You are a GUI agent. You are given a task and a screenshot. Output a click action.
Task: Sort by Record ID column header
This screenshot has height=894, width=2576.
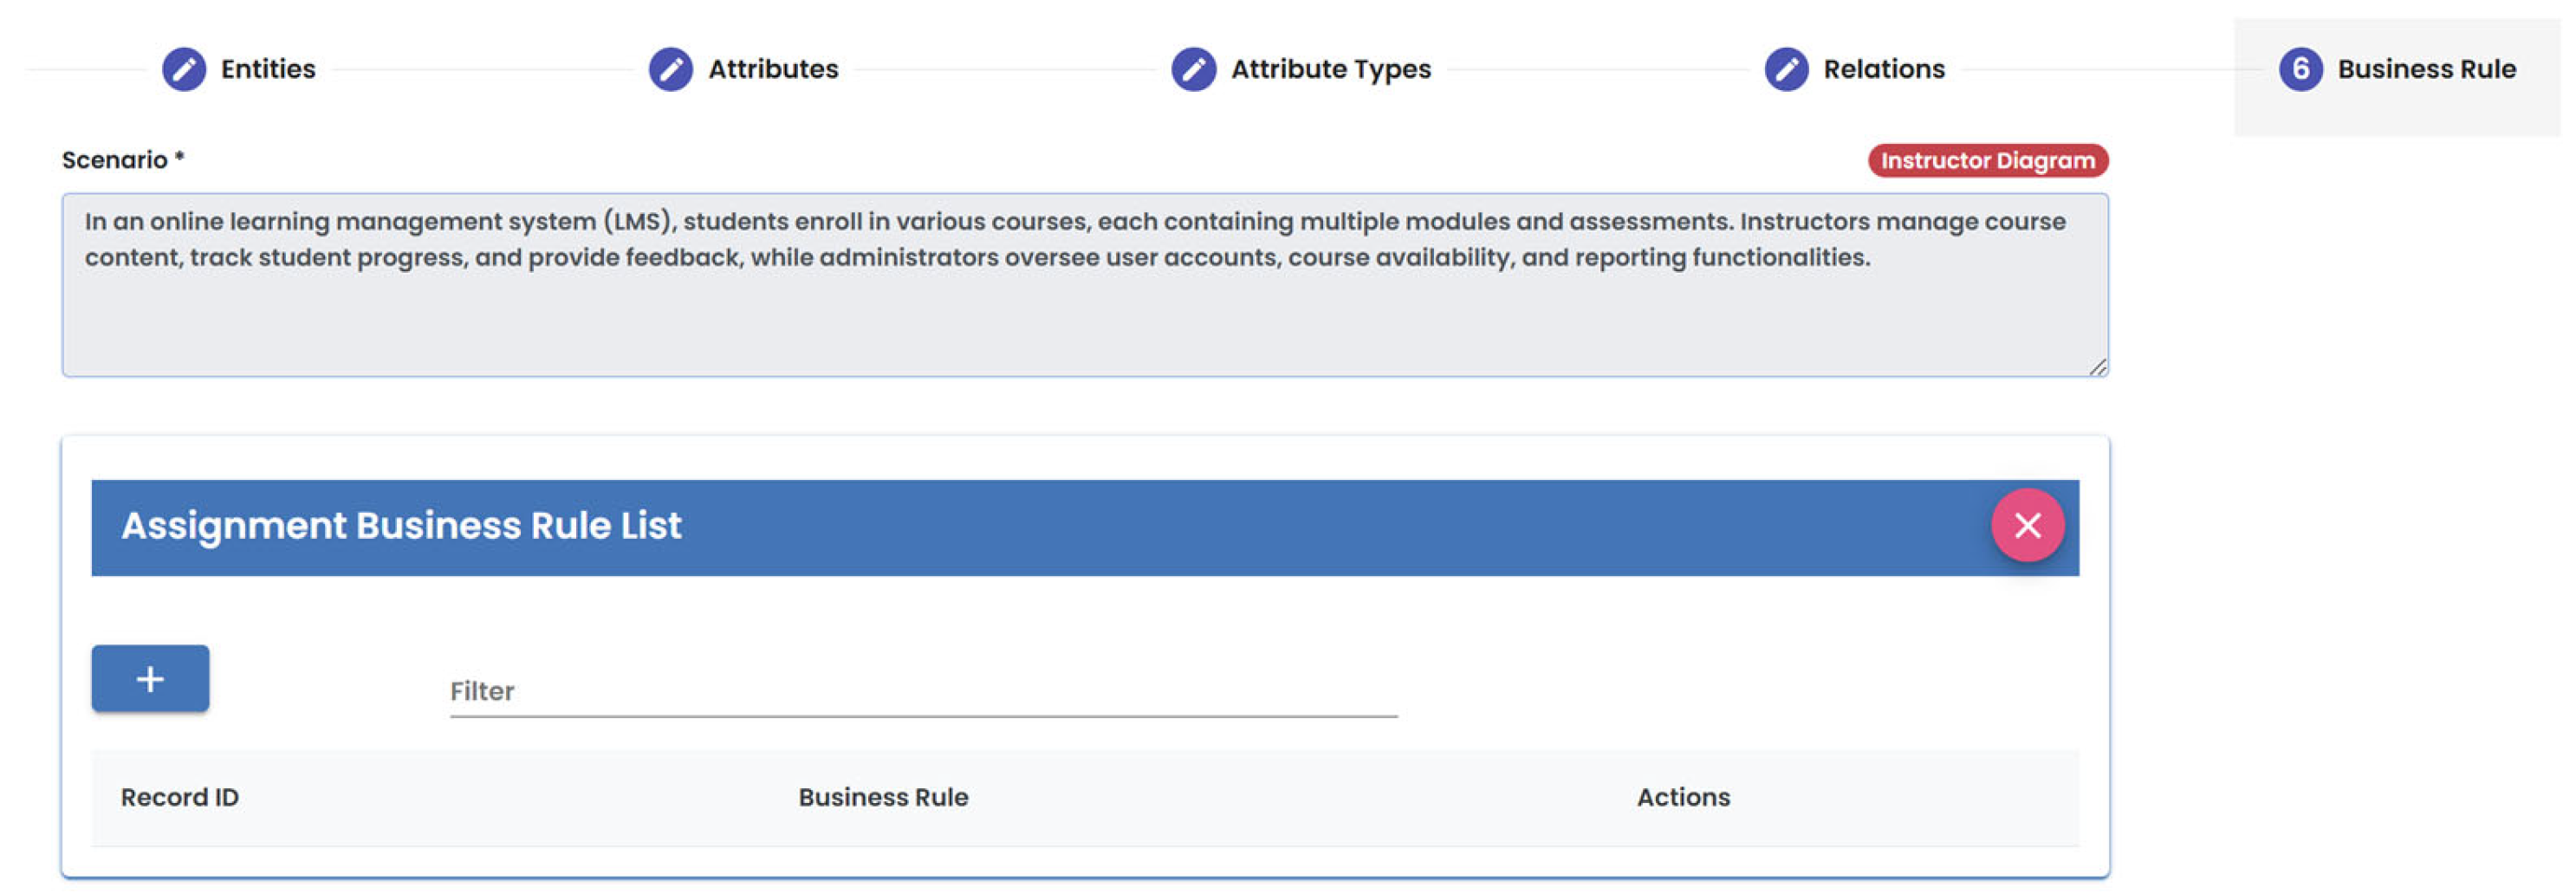point(180,797)
